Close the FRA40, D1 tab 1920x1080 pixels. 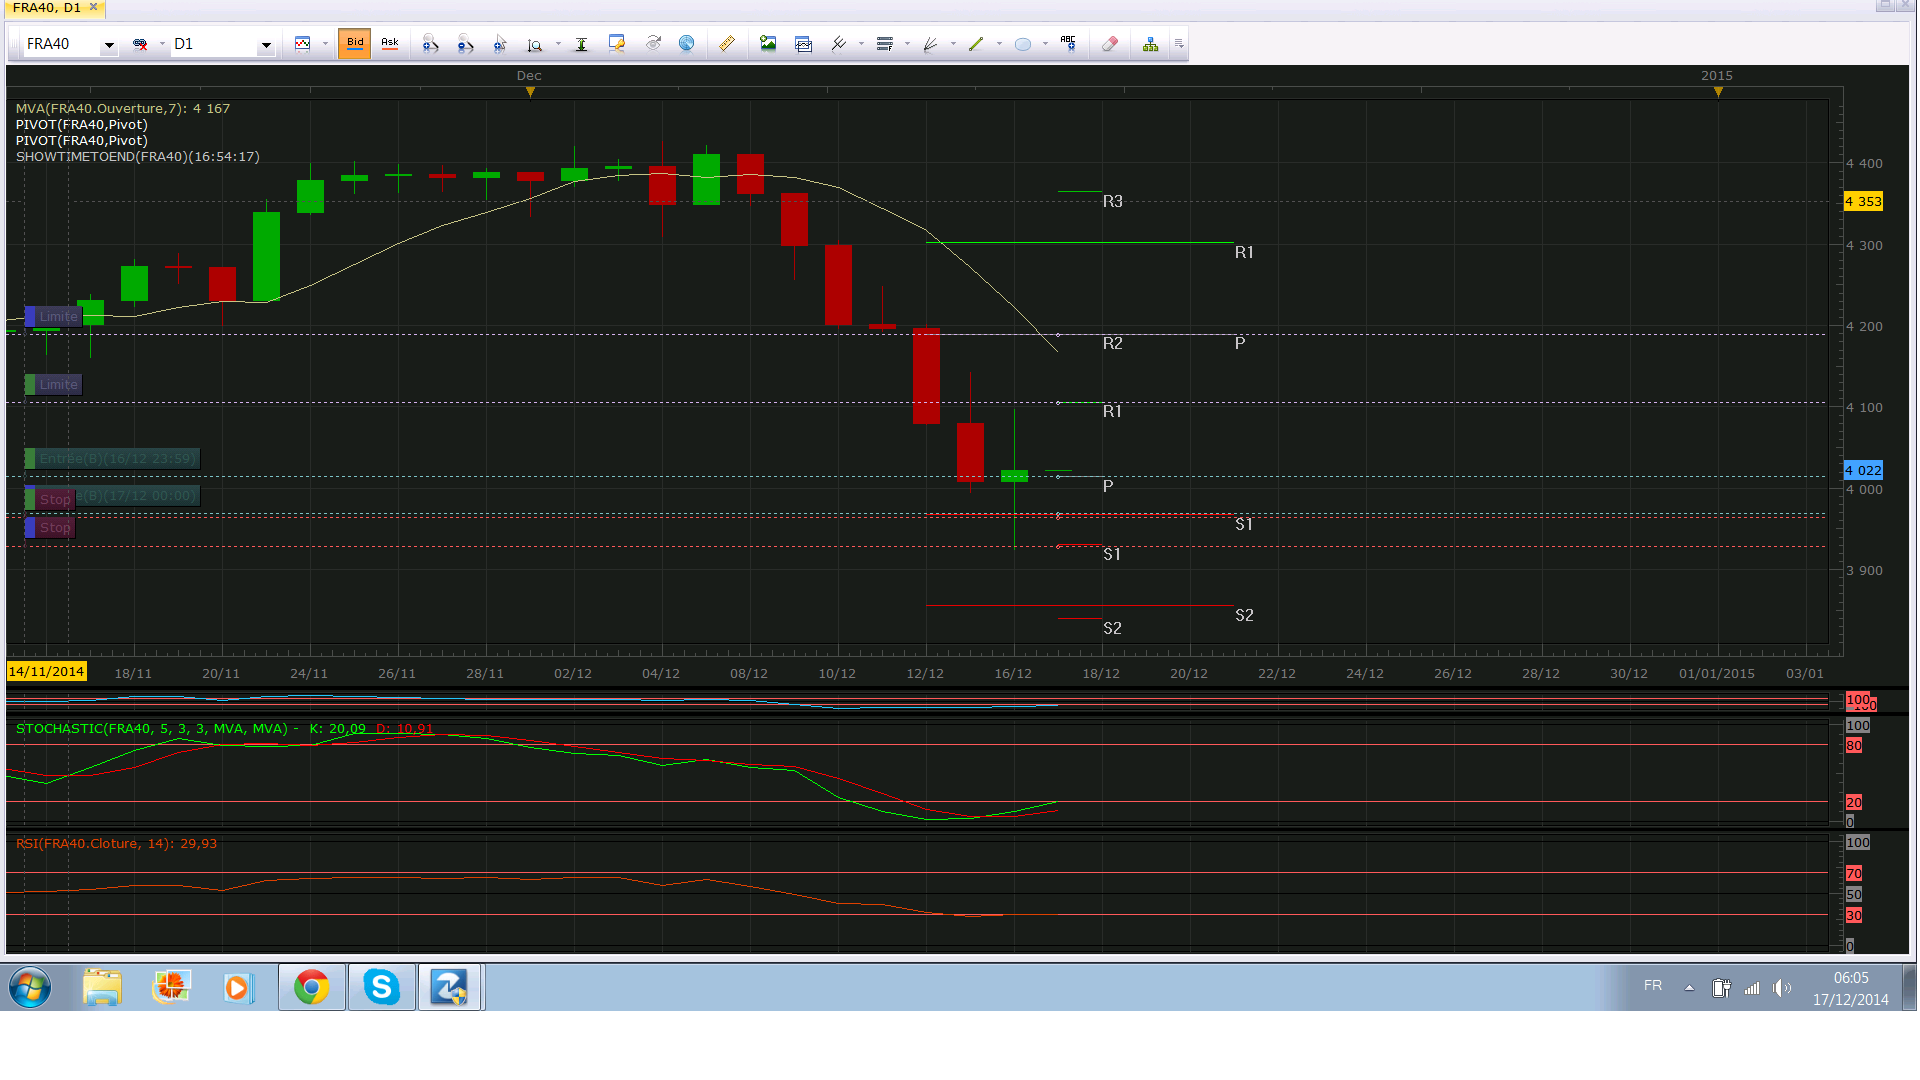[x=94, y=7]
